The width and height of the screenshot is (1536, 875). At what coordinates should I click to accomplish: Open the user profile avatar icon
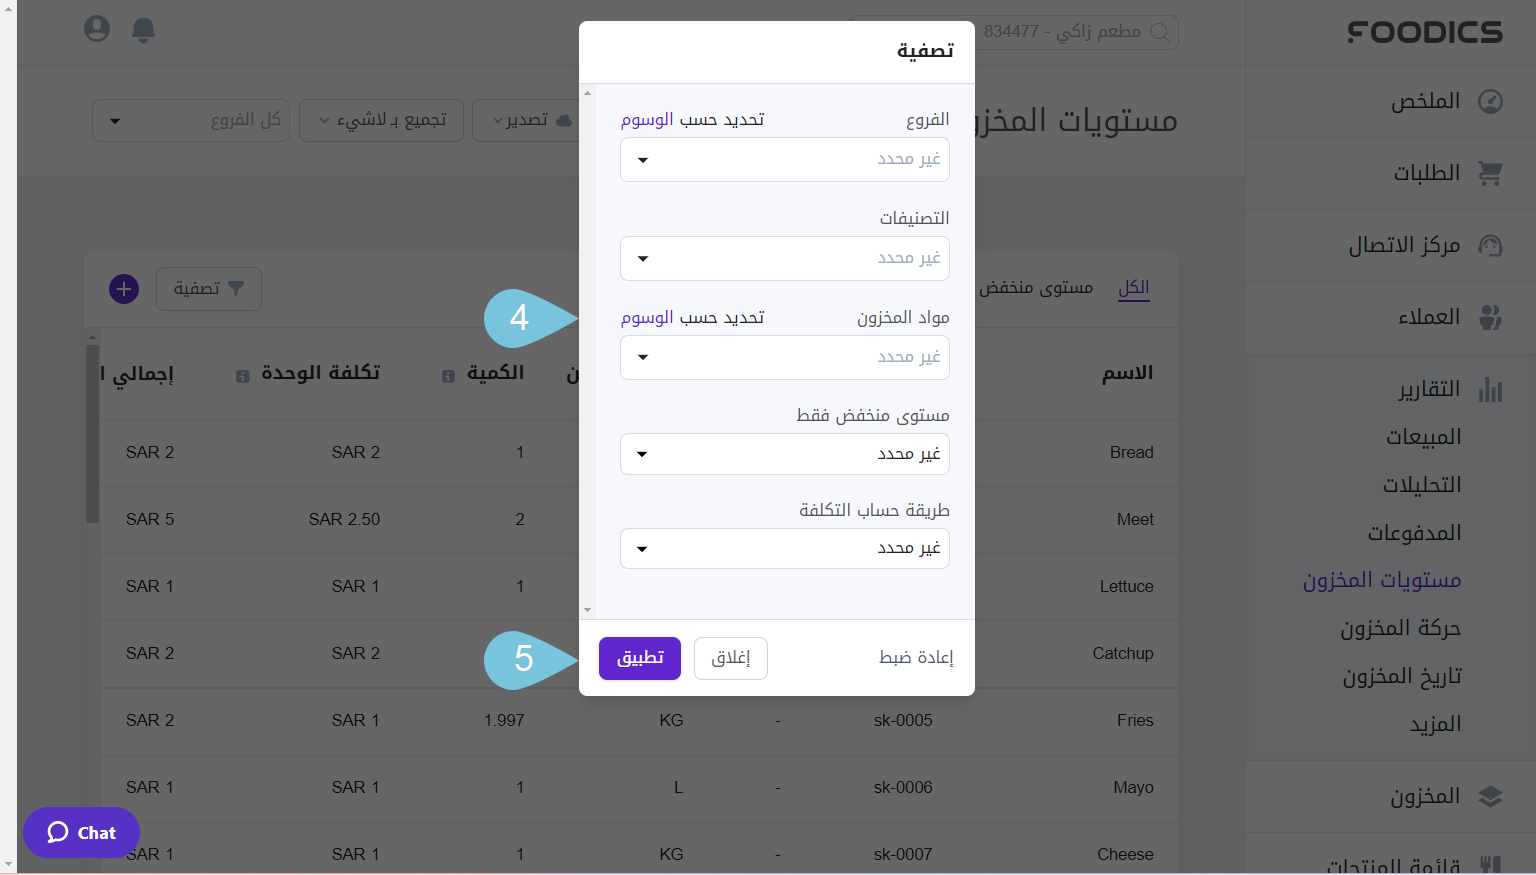(x=97, y=29)
